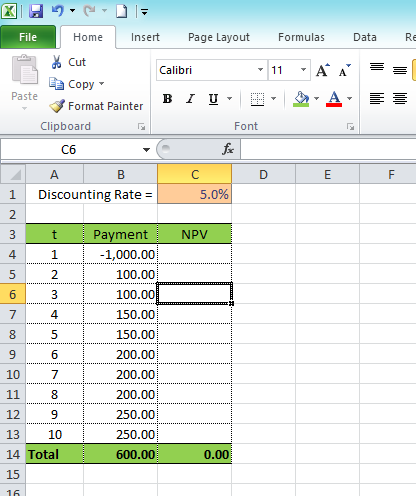Image resolution: width=416 pixels, height=496 pixels.
Task: Click the Calibri font name box
Action: tap(206, 70)
